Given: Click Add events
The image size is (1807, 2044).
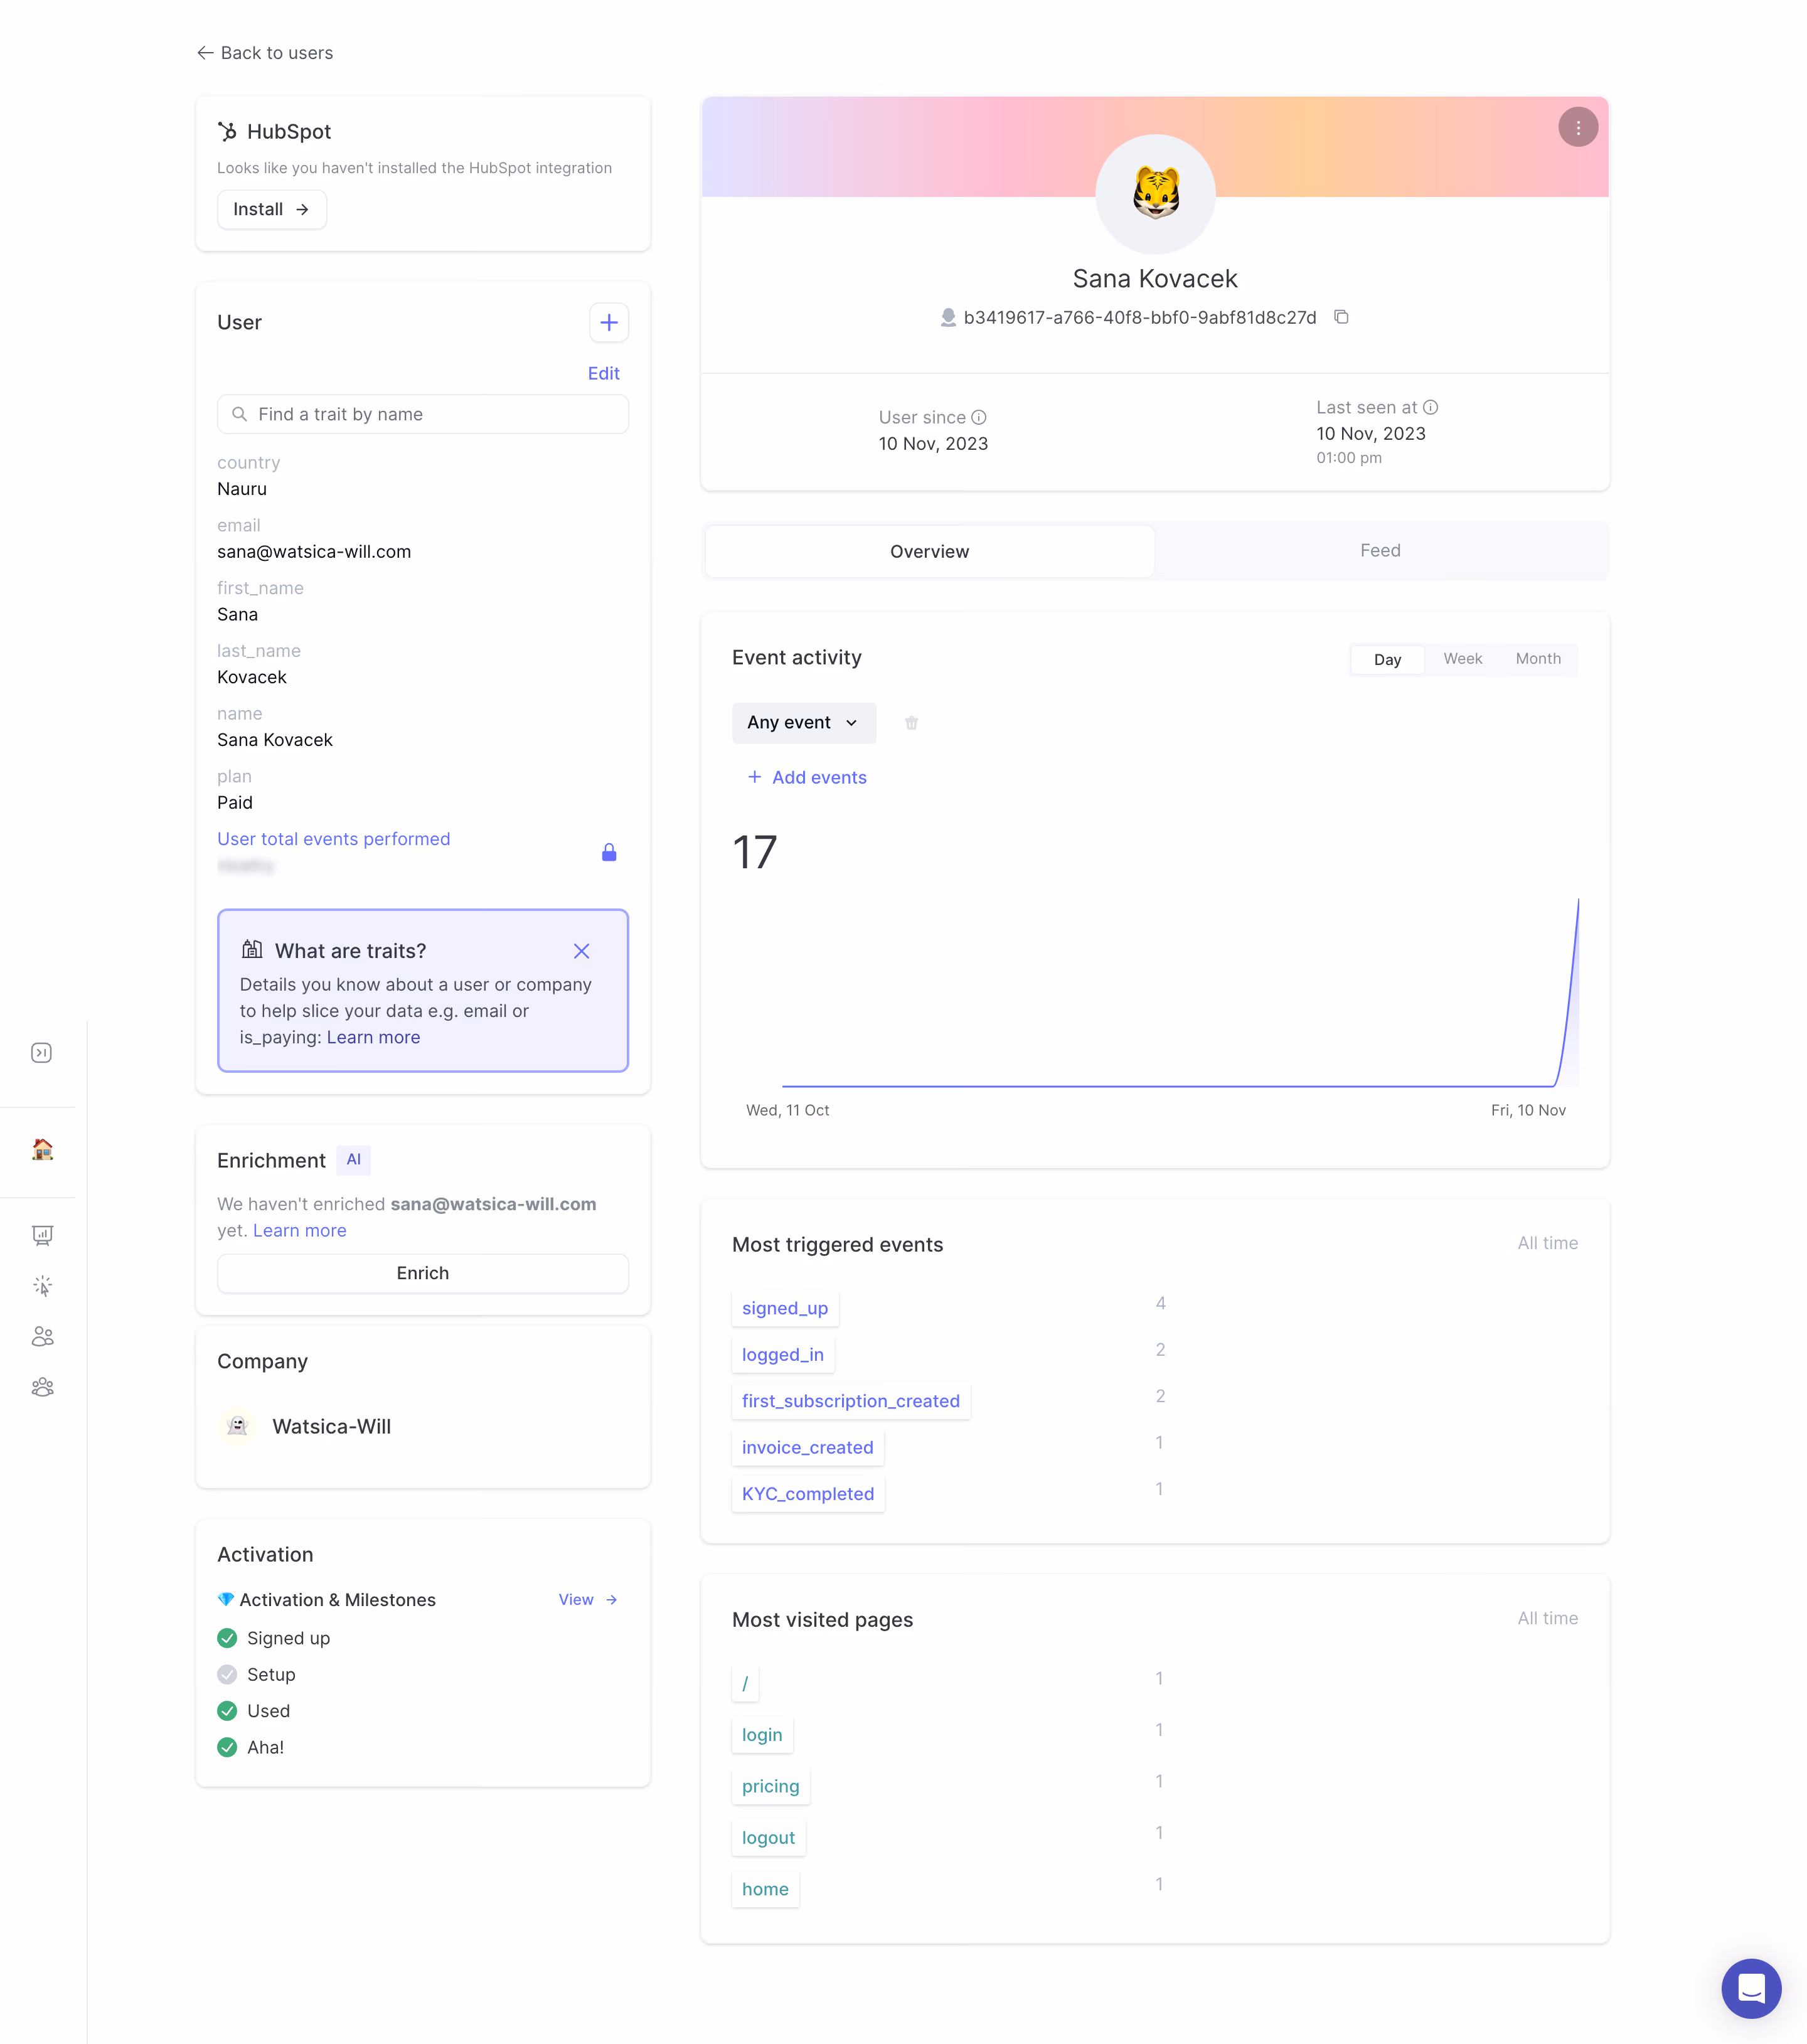Looking at the screenshot, I should coord(807,777).
